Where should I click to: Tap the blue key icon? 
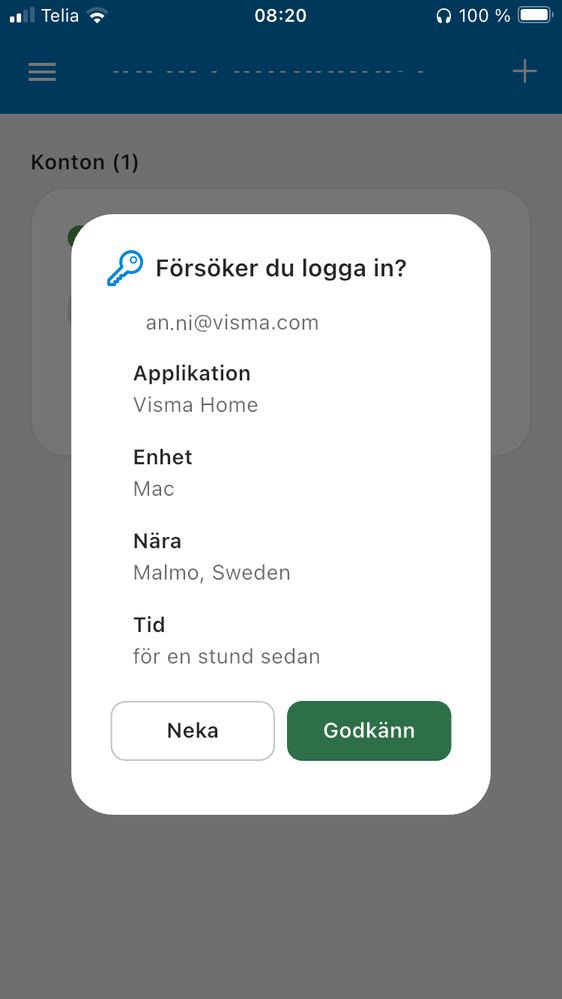124,268
